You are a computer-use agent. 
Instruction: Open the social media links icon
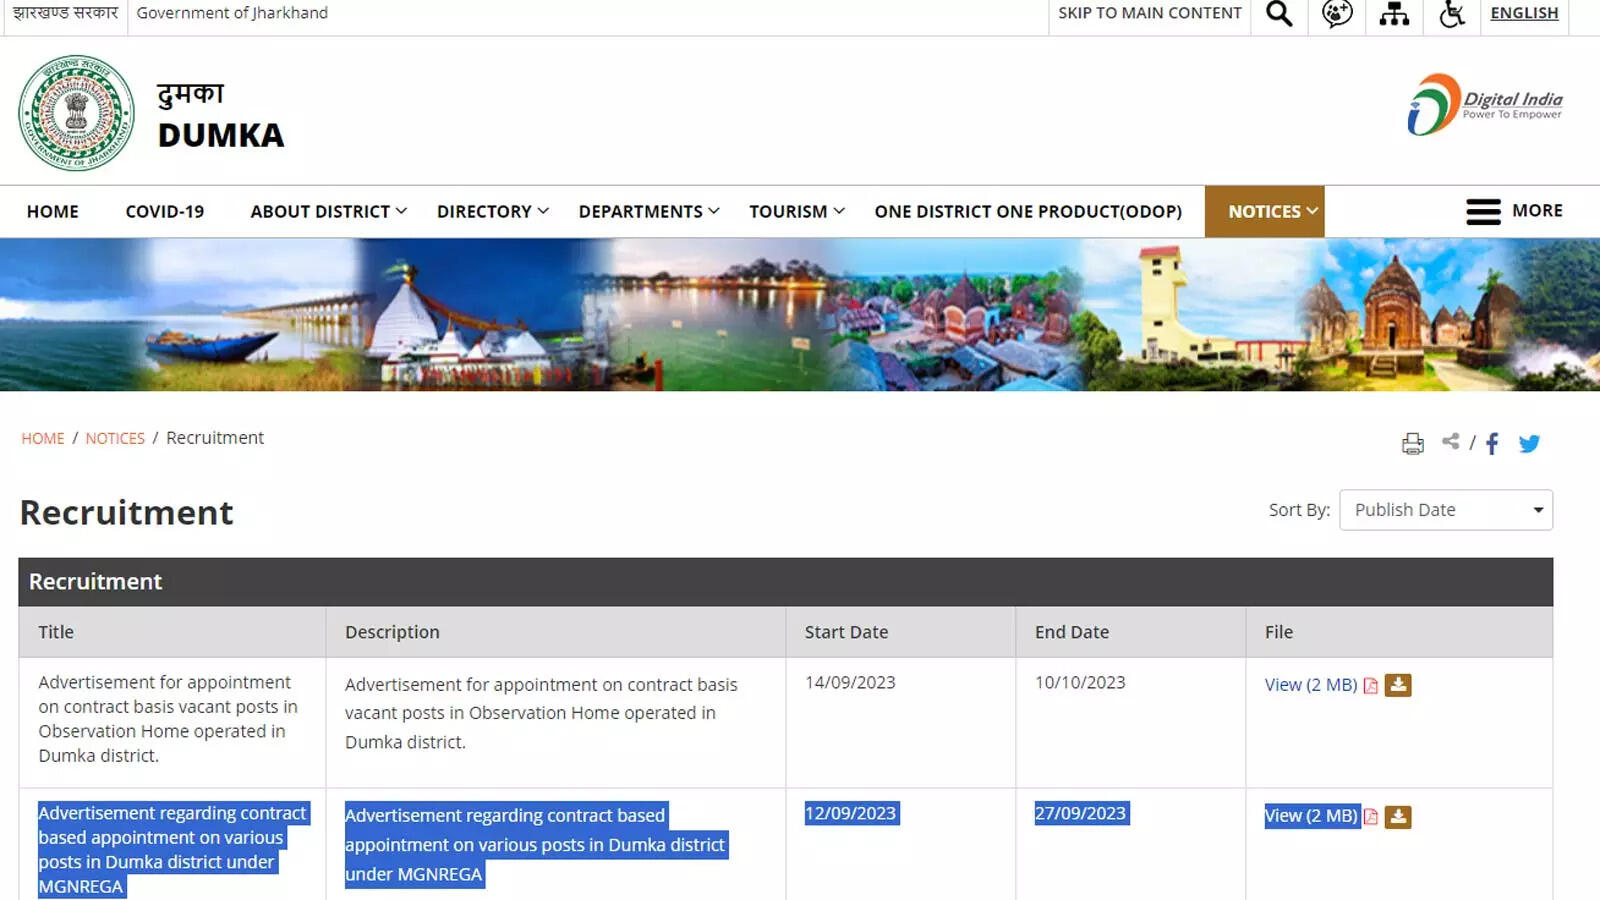pyautogui.click(x=1337, y=14)
